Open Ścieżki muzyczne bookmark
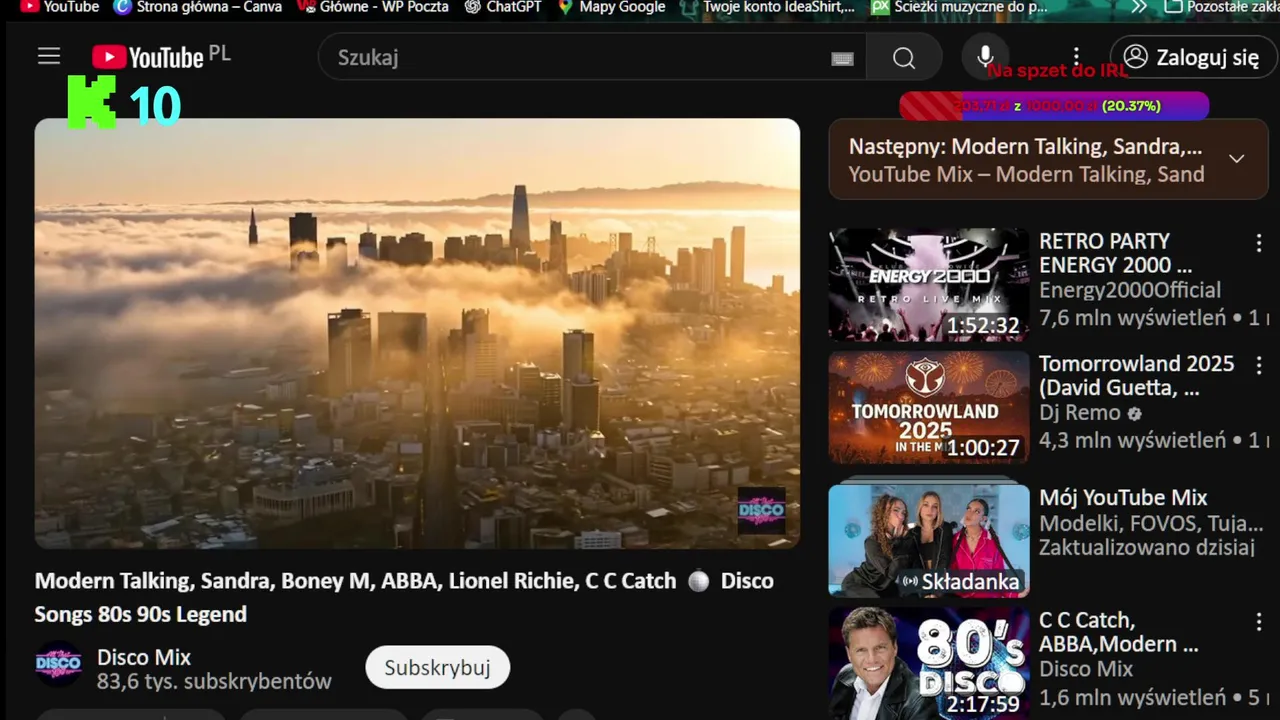 click(x=960, y=7)
